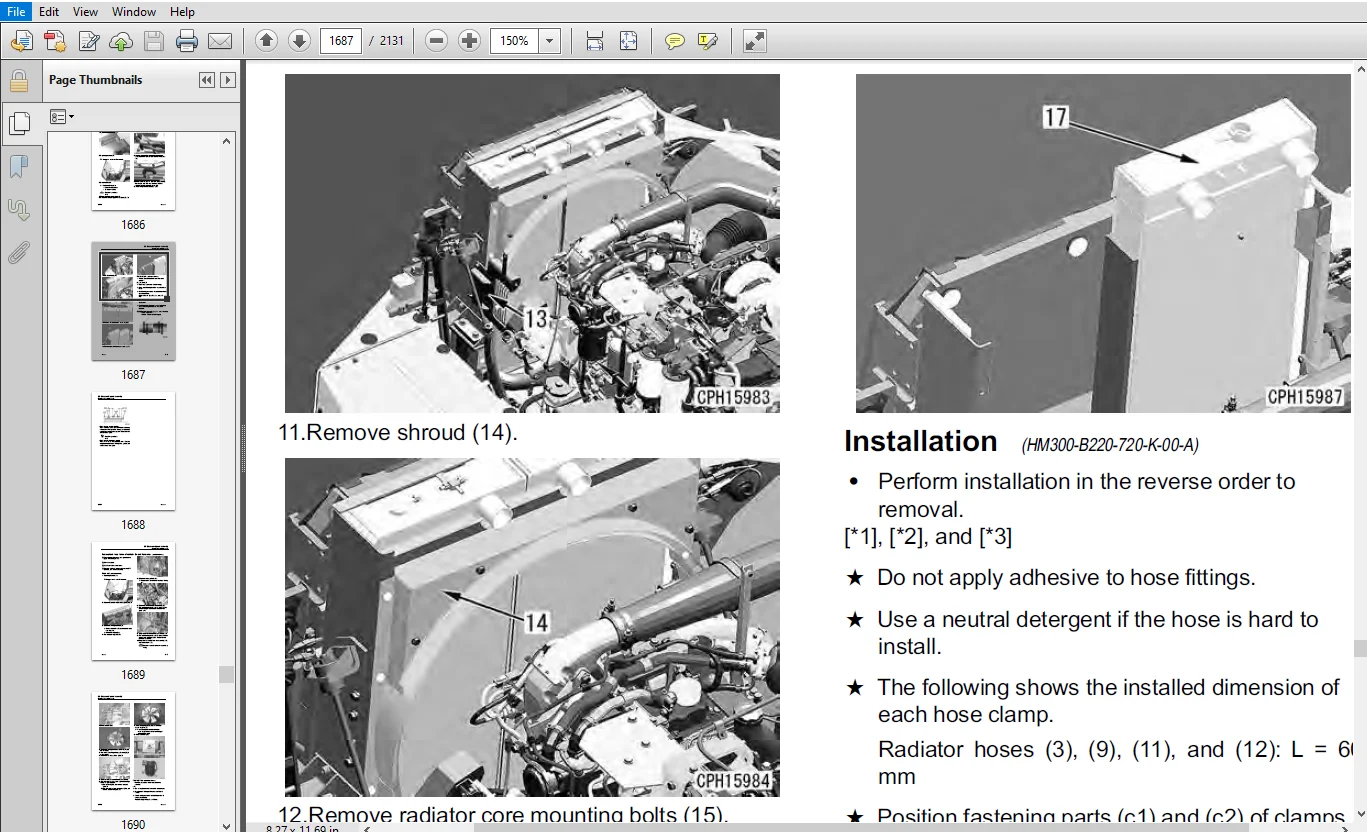Click the zoom level field showing 150%

click(514, 41)
